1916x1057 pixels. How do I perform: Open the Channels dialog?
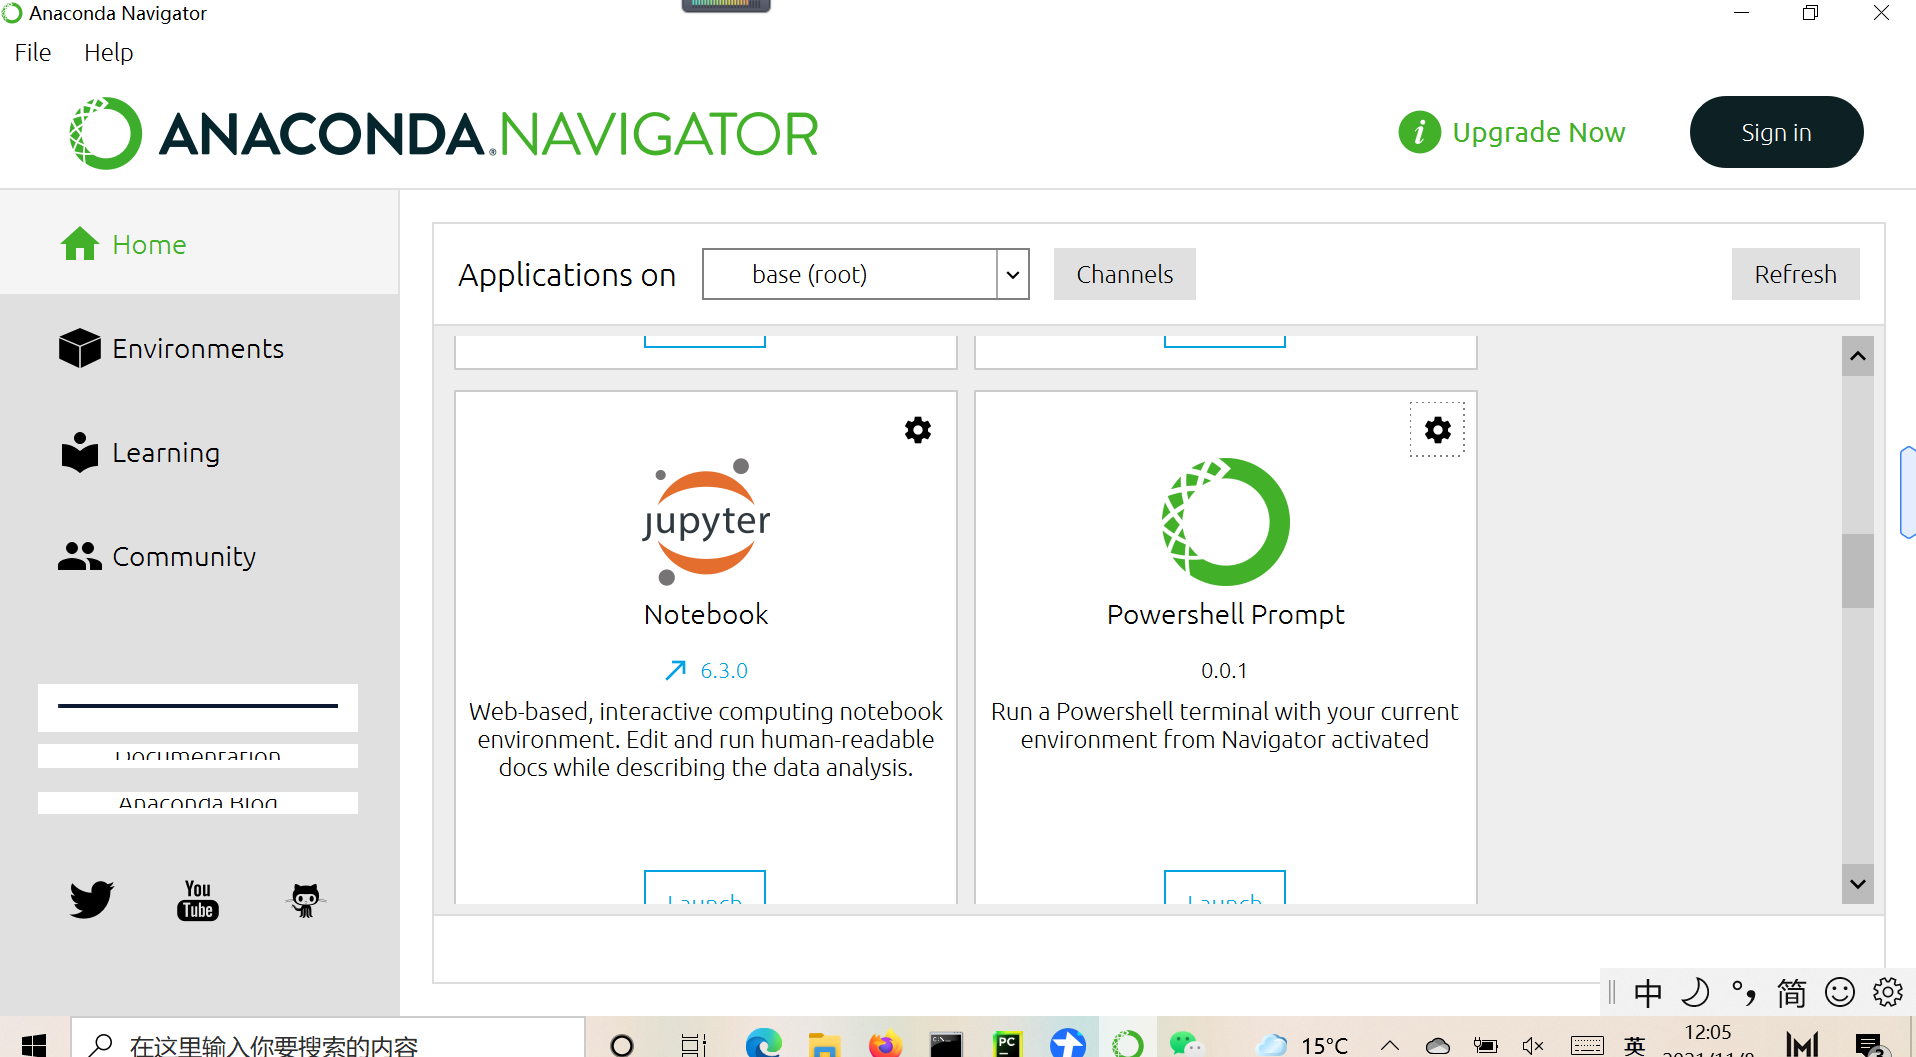(x=1125, y=274)
